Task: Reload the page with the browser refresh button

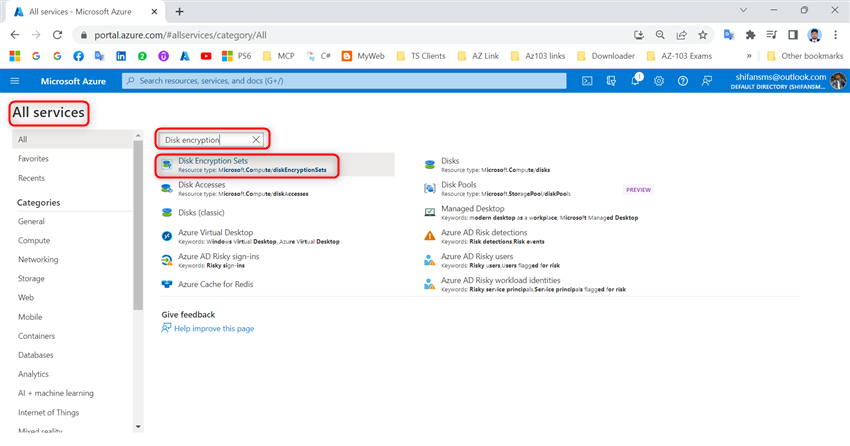Action: click(57, 35)
